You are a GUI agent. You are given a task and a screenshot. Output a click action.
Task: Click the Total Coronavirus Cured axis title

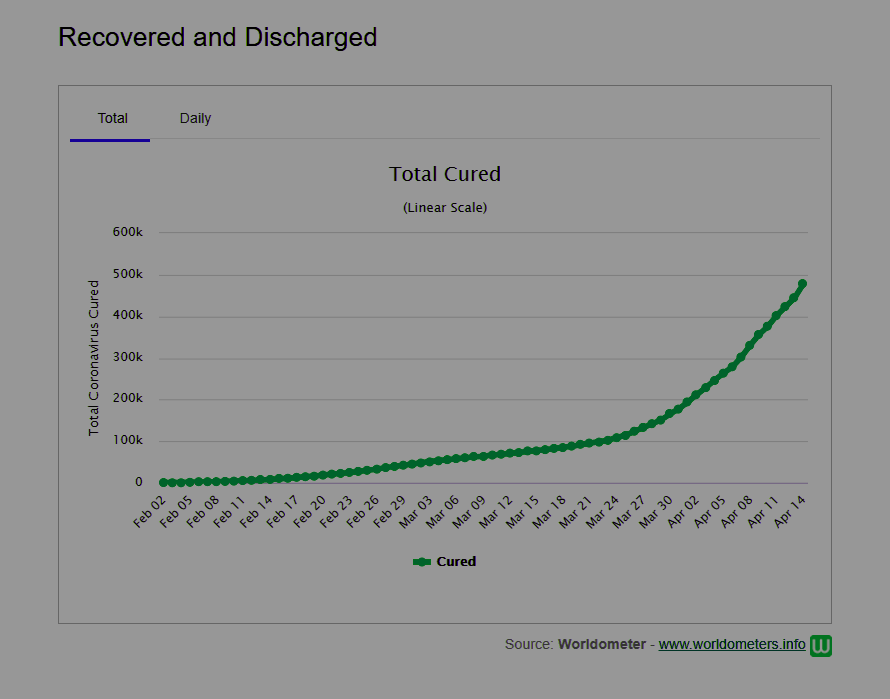coord(94,357)
